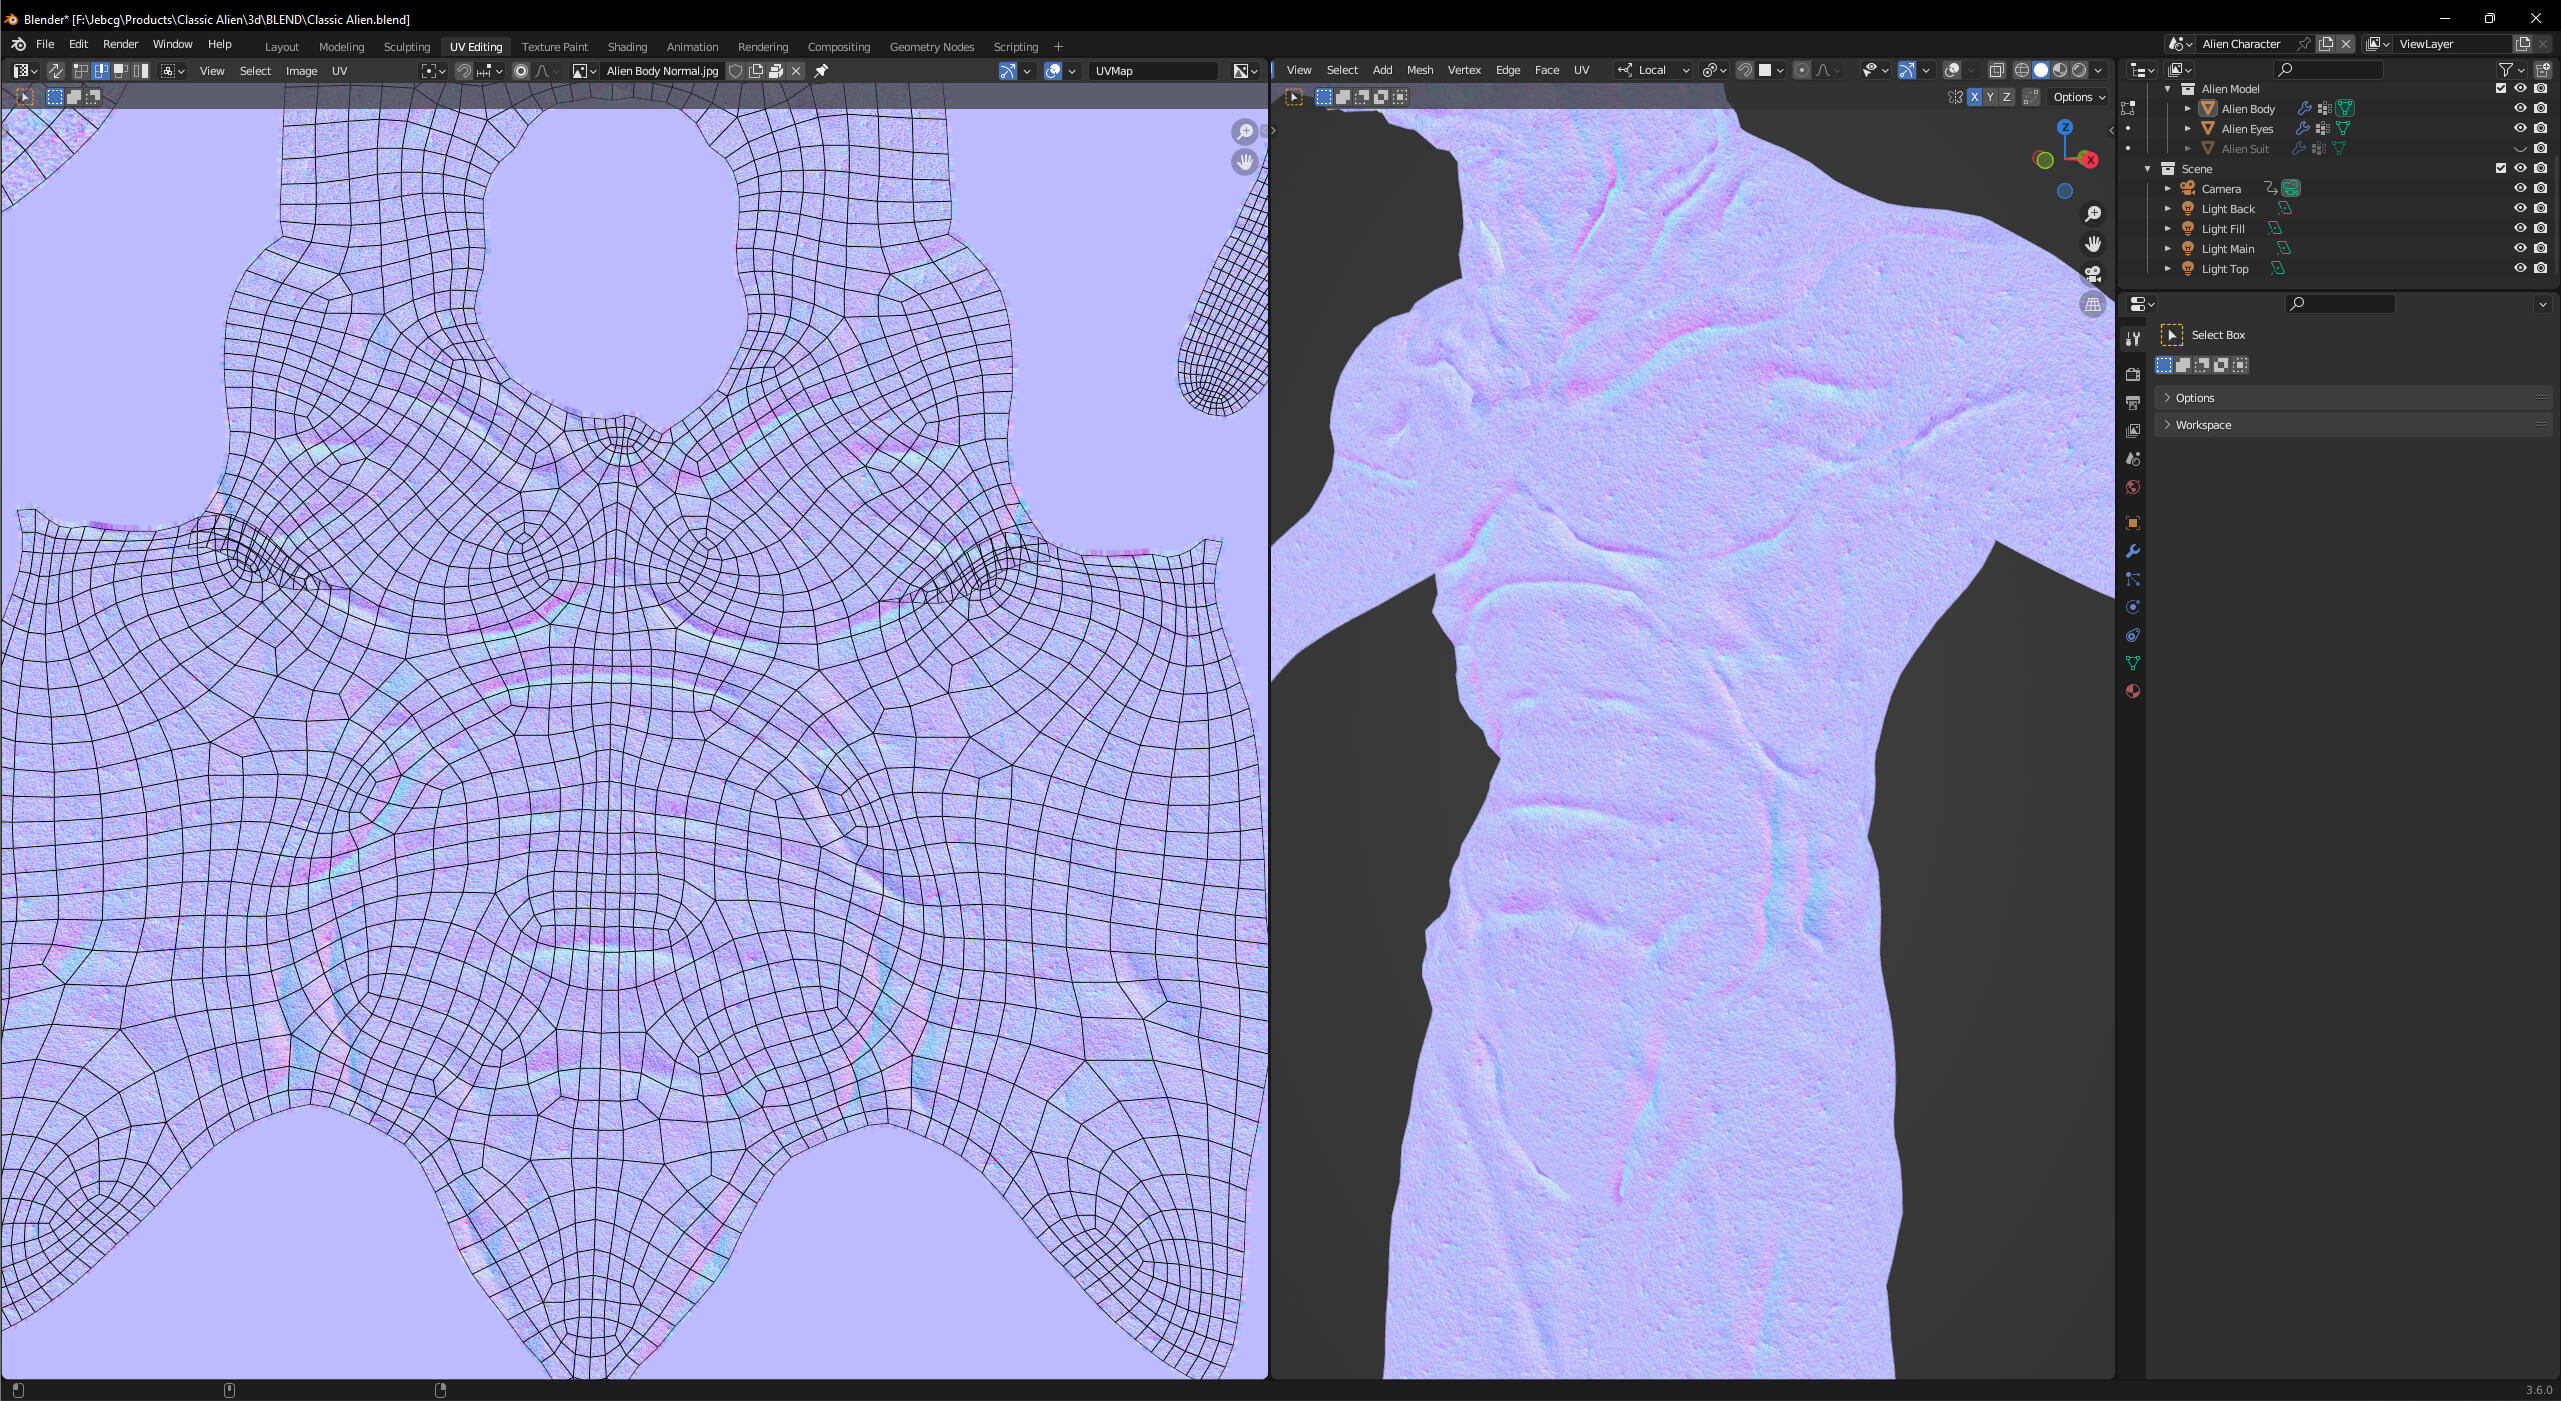The height and width of the screenshot is (1401, 2561).
Task: Open the Material properties tab
Action: 2132,691
